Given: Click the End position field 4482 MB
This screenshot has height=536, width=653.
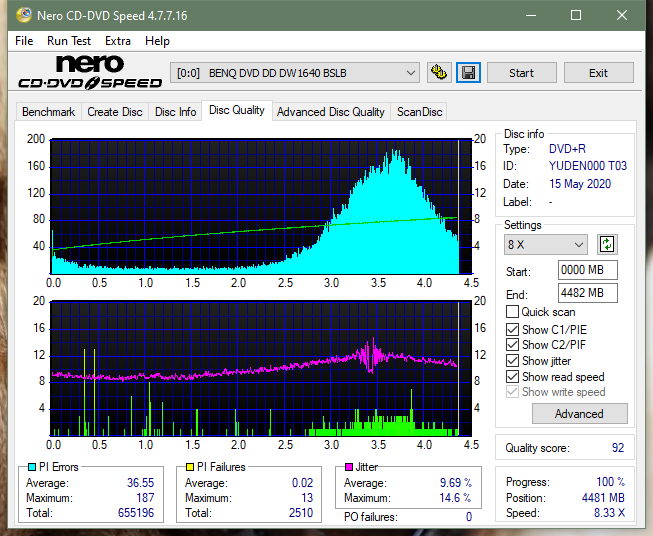Looking at the screenshot, I should 587,293.
